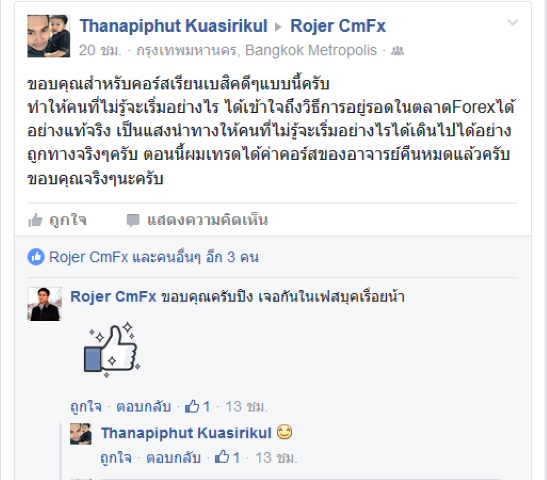Click ตอบกลับ under Thanapiphut's reply
The width and height of the screenshot is (547, 480).
click(x=173, y=458)
